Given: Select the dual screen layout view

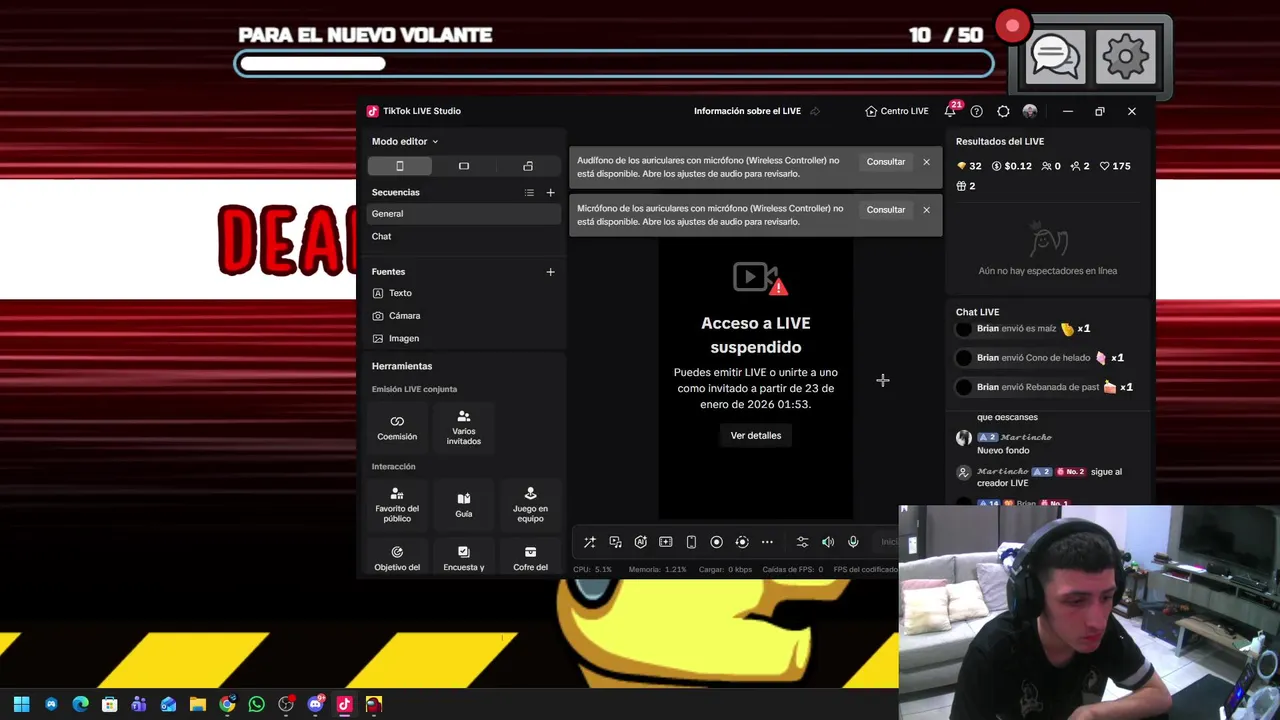Looking at the screenshot, I should click(528, 166).
